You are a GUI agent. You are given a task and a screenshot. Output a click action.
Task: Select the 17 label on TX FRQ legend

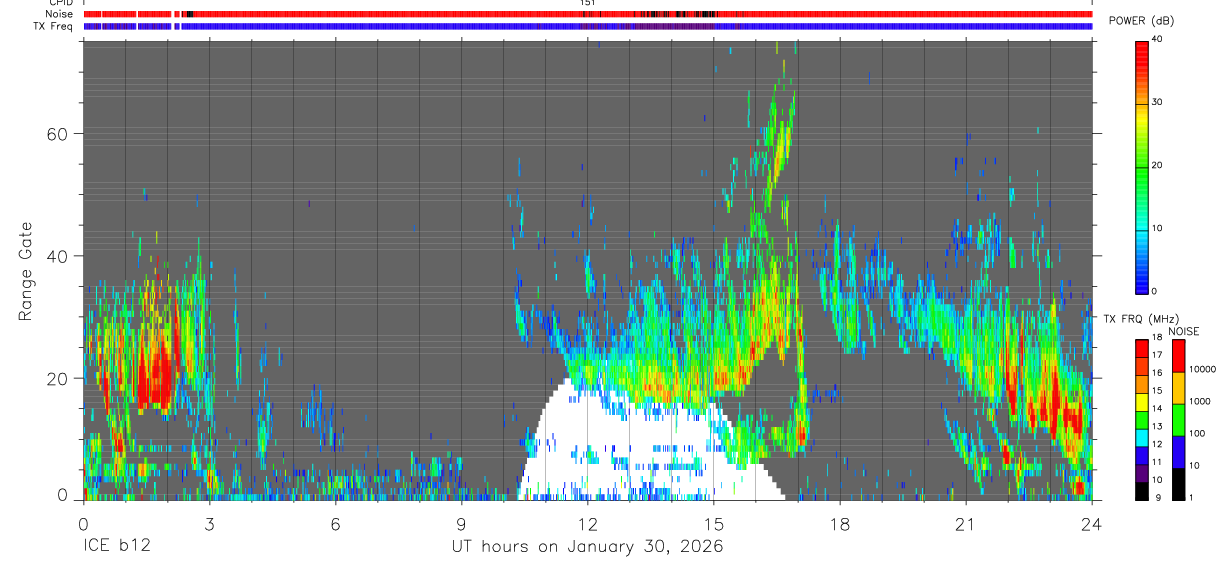click(x=1157, y=355)
